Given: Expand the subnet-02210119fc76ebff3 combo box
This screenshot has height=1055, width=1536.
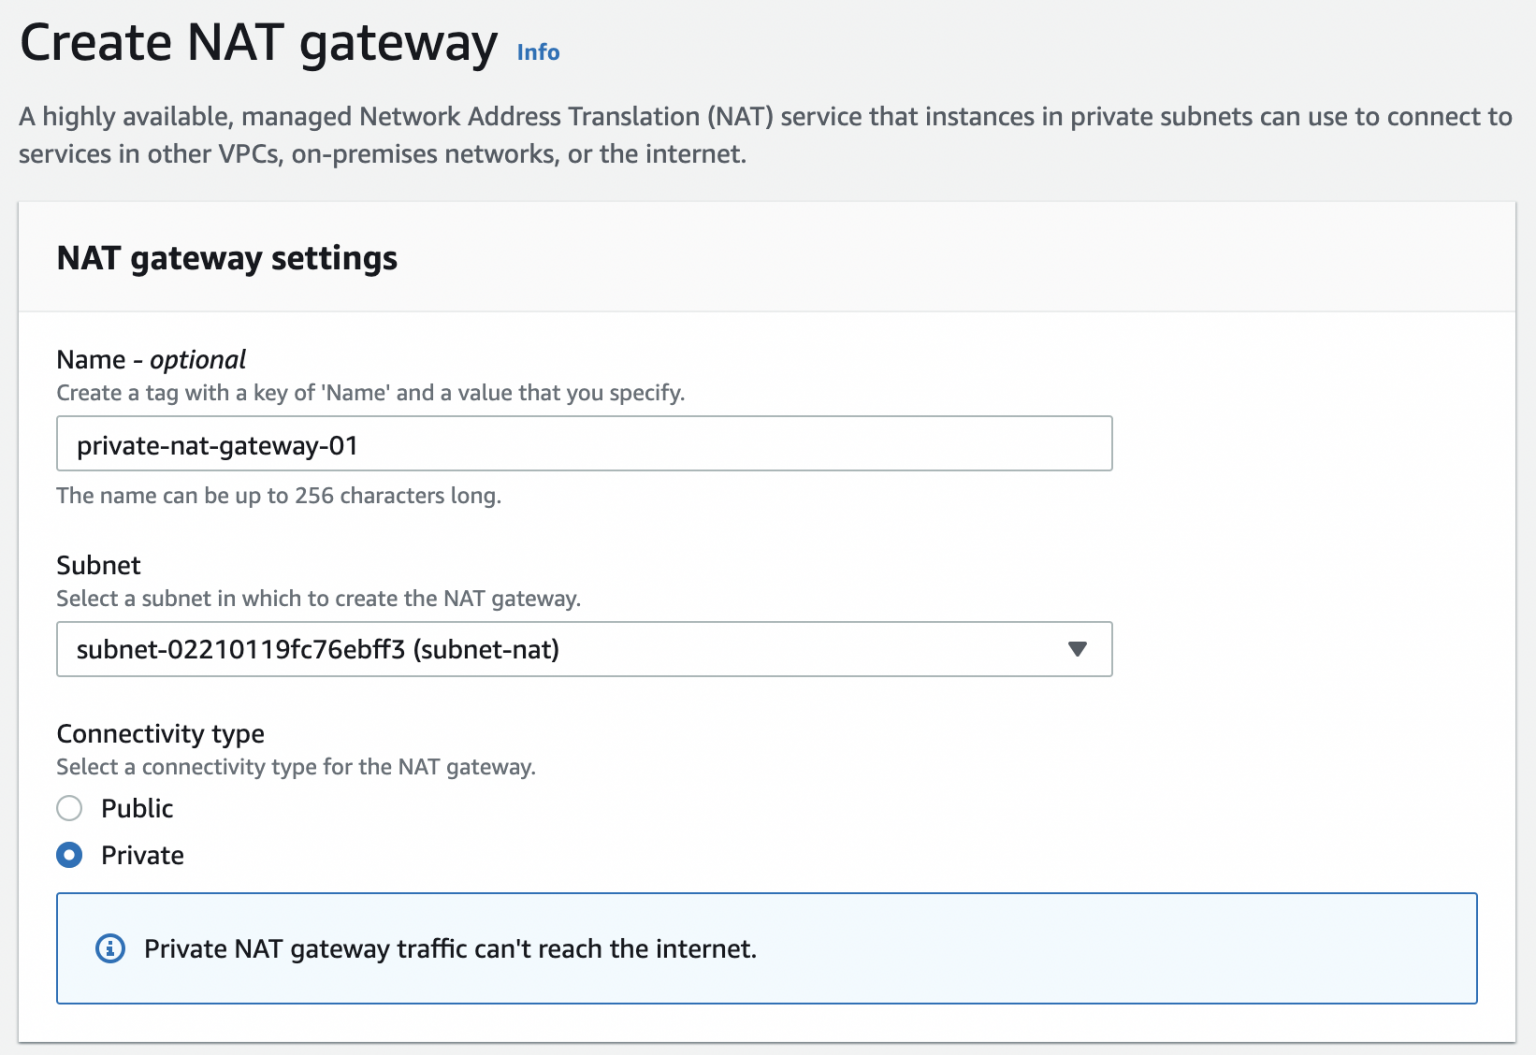Looking at the screenshot, I should tap(584, 649).
